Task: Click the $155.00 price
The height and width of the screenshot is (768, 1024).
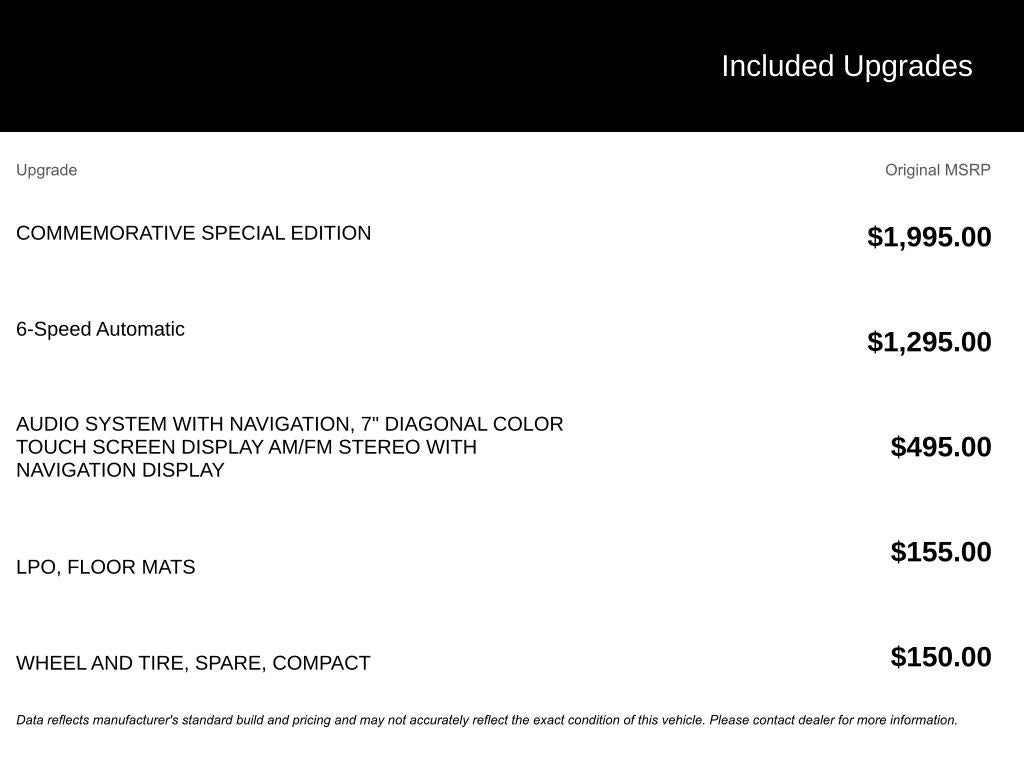Action: coord(940,552)
